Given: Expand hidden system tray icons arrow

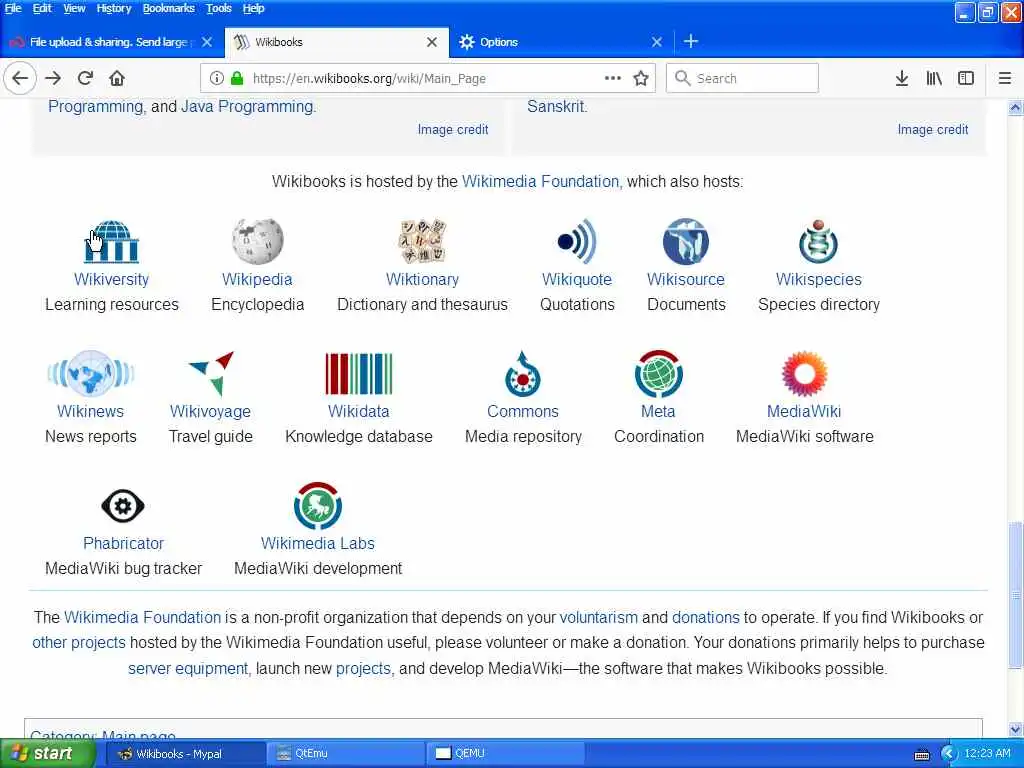Looking at the screenshot, I should (x=948, y=753).
